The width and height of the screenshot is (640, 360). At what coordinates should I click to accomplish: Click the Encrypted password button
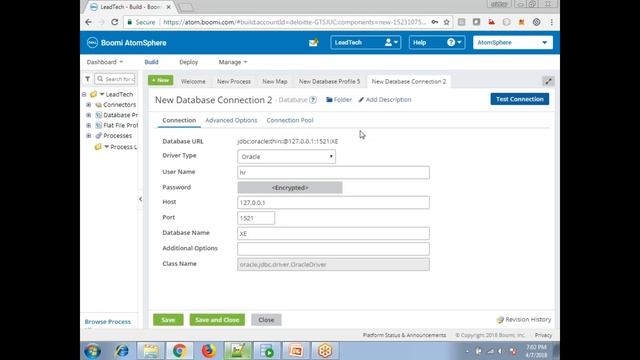pos(290,188)
